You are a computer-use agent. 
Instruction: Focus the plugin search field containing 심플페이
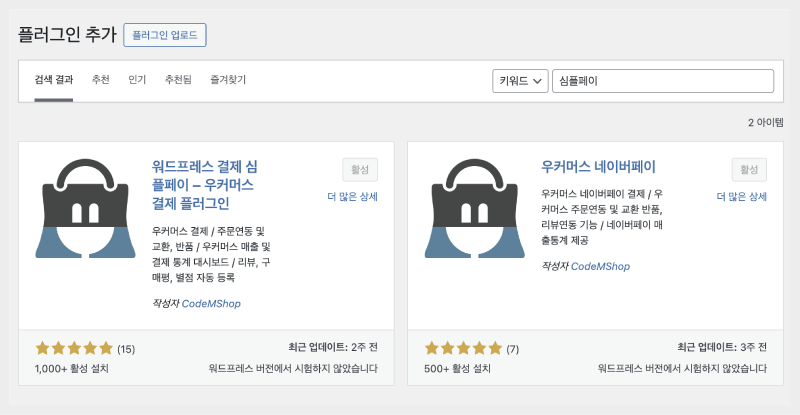pyautogui.click(x=662, y=81)
